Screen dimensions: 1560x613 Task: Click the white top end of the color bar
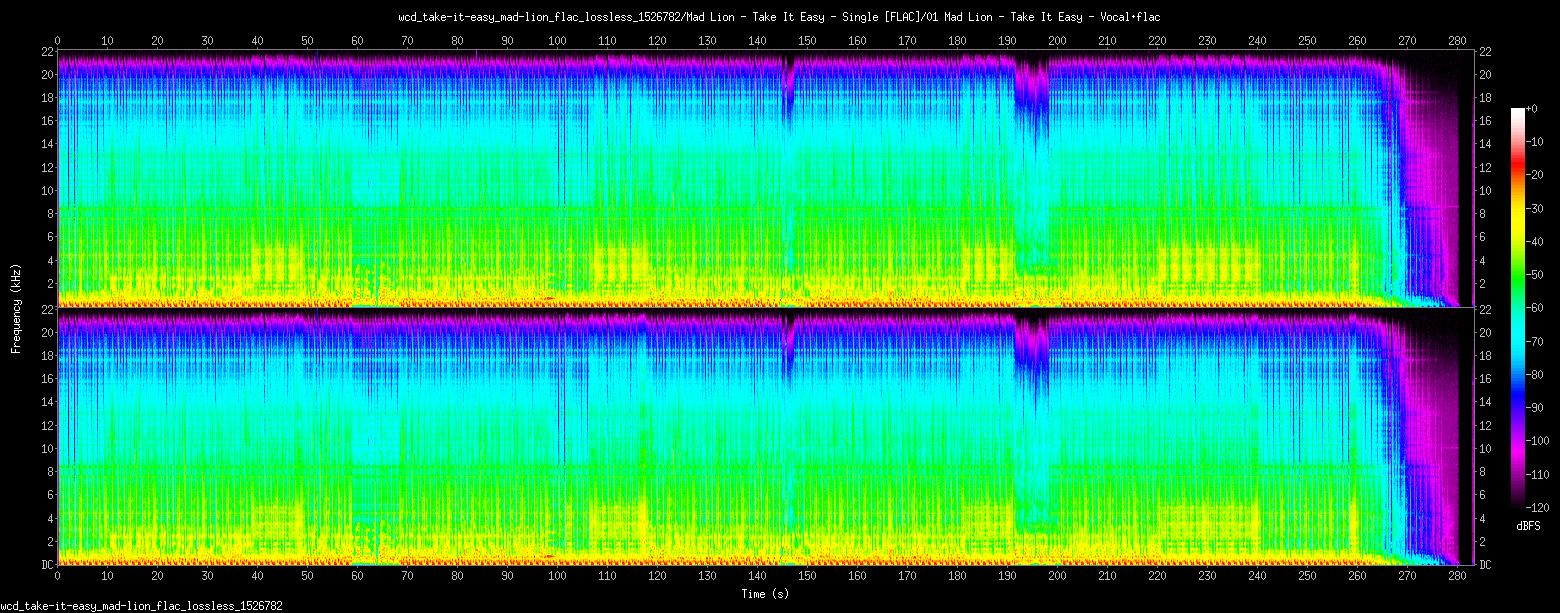(x=1519, y=111)
